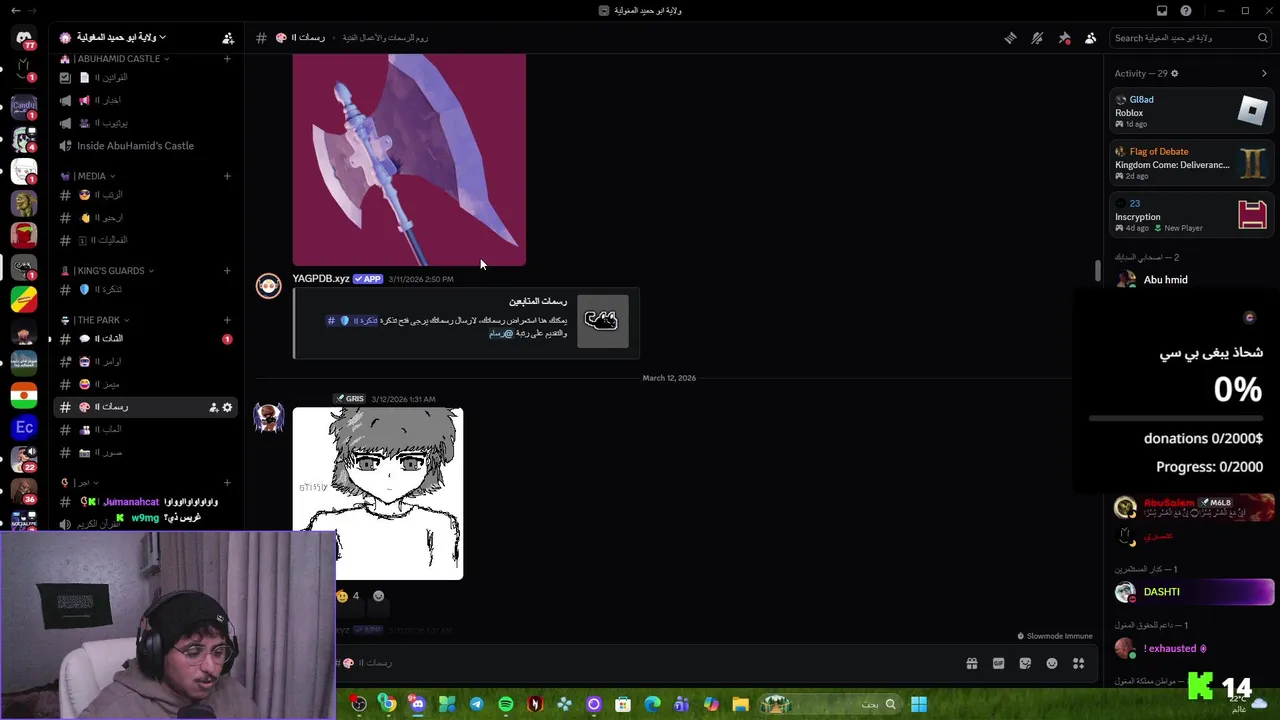
Task: Open the Ec server icon
Action: click(x=24, y=428)
